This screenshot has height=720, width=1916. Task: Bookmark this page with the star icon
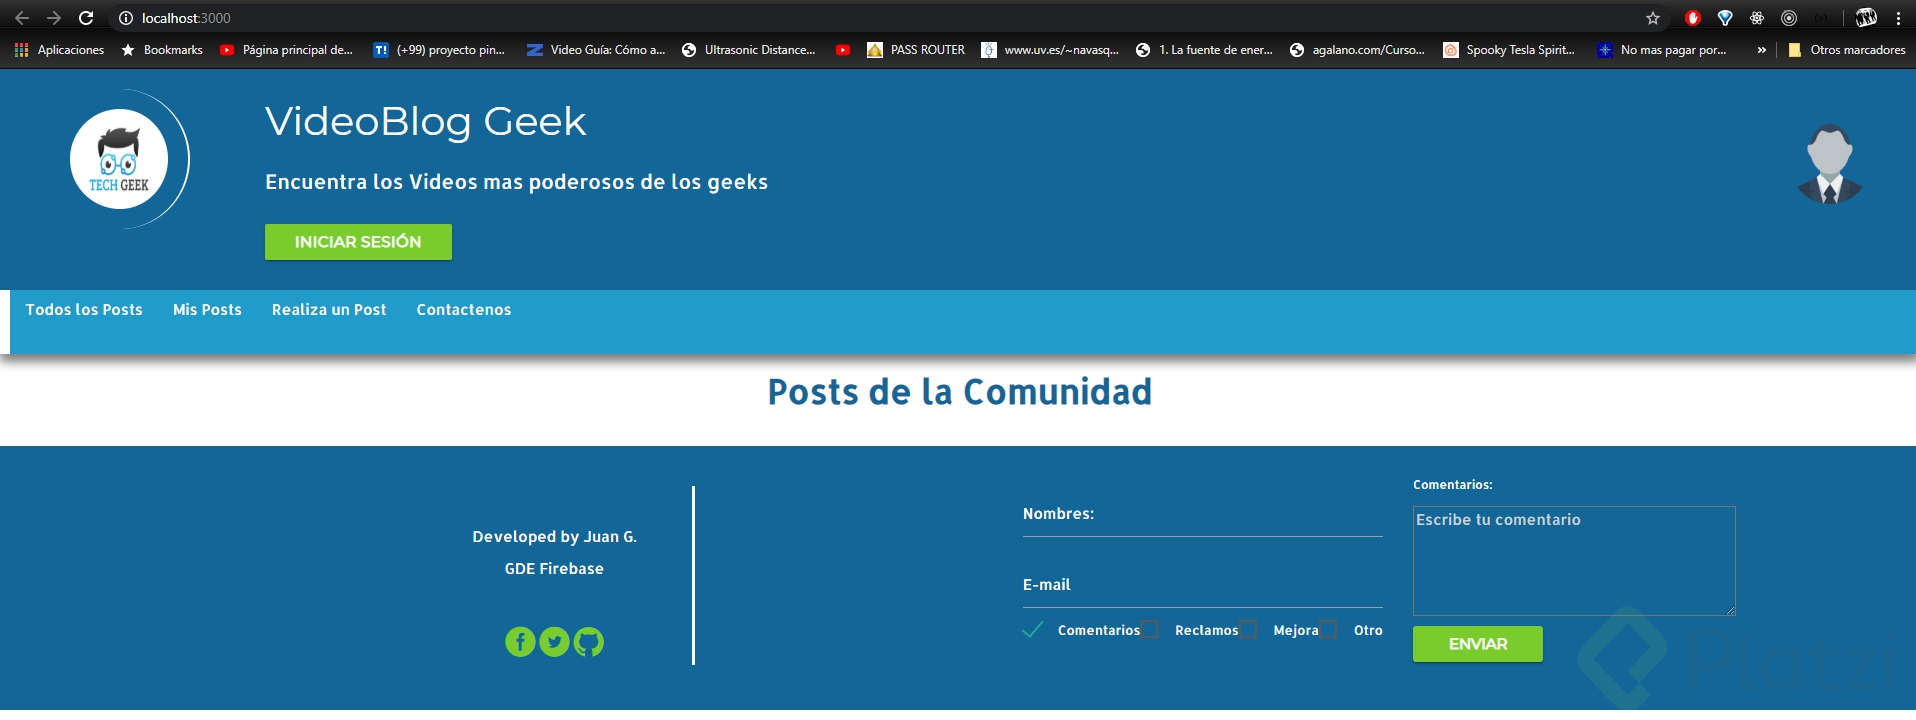pos(1653,18)
